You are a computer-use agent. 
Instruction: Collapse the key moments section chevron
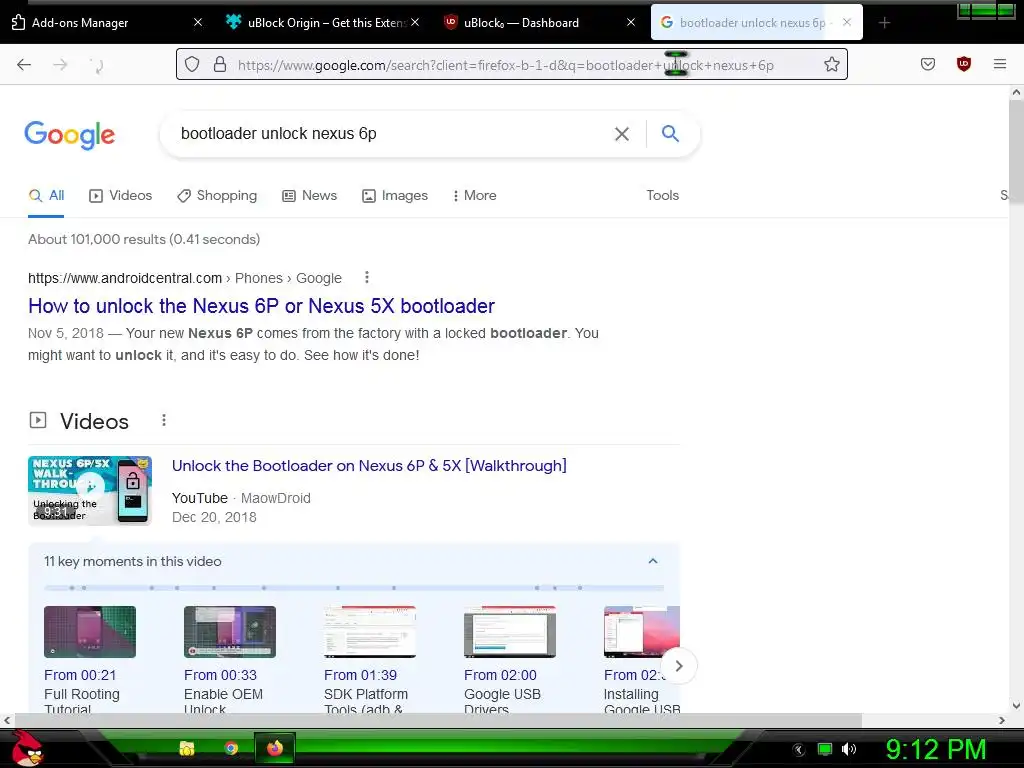(x=652, y=561)
